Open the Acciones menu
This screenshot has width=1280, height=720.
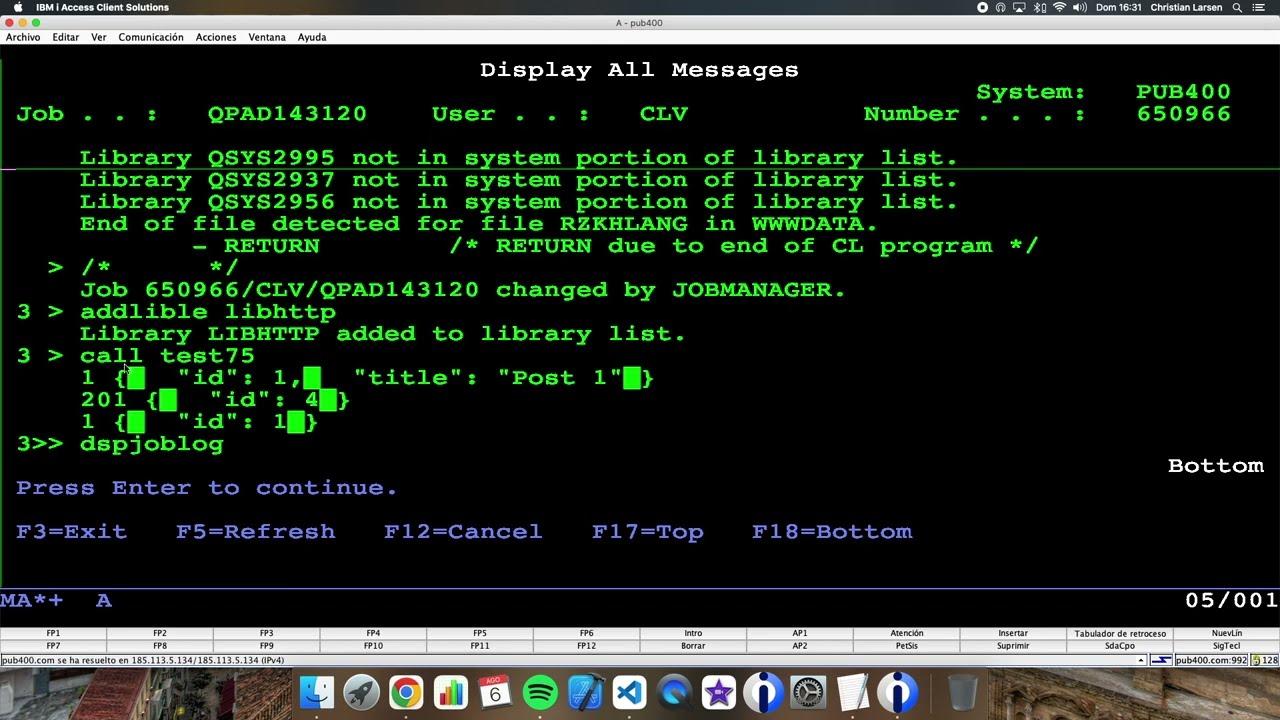coord(216,37)
